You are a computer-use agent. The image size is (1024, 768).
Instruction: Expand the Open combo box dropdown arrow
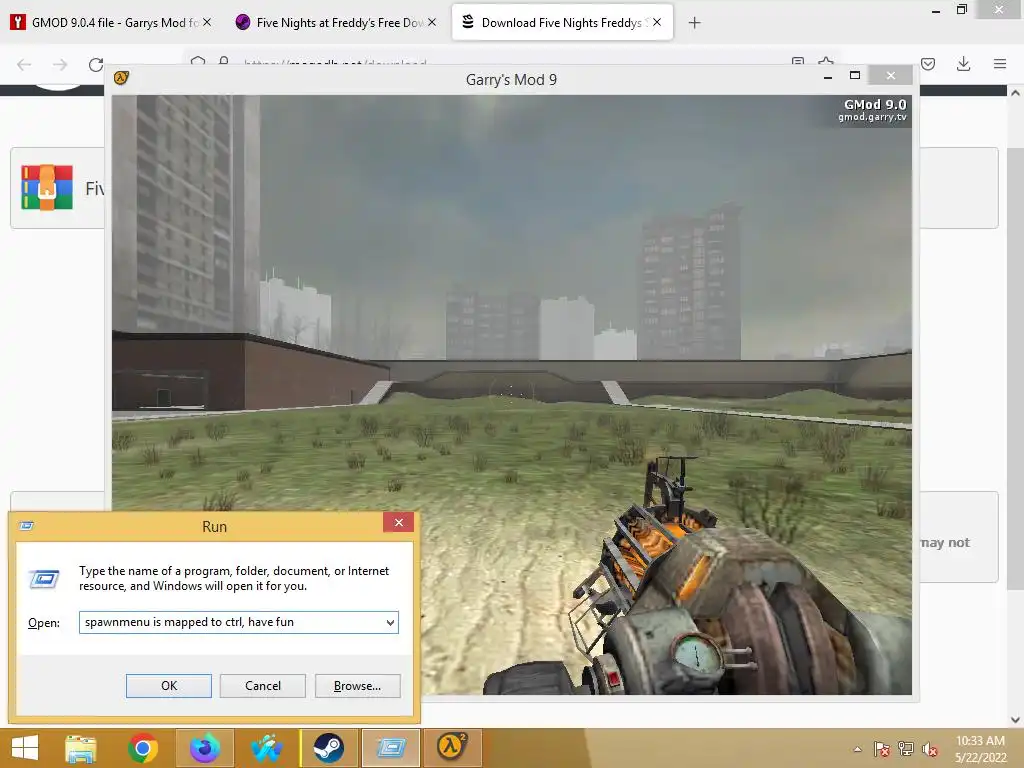click(390, 622)
